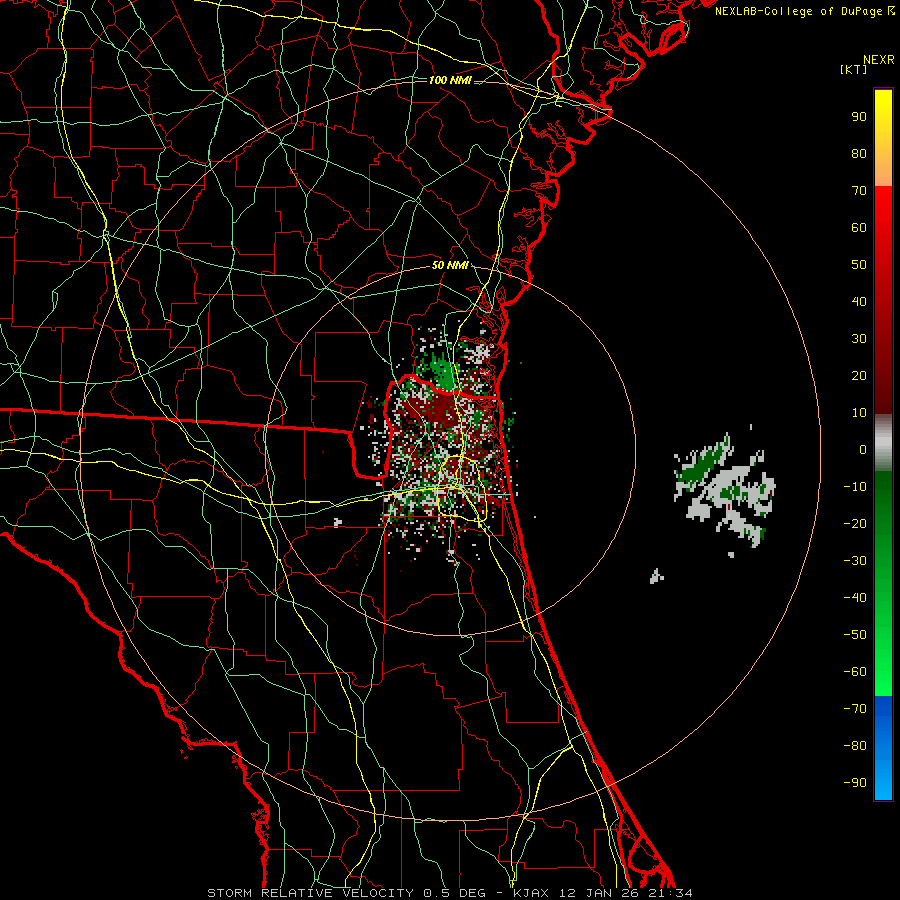Viewport: 900px width, 900px height.
Task: Click the 50 NMI range ring label
Action: point(450,265)
